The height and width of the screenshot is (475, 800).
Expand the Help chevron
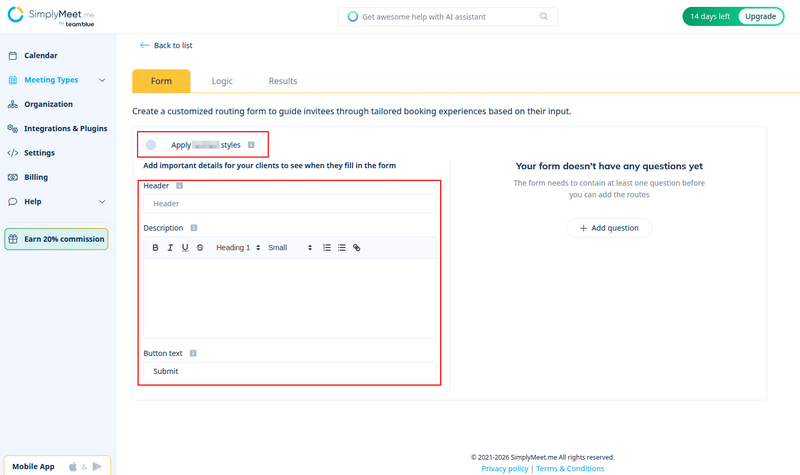pyautogui.click(x=102, y=202)
